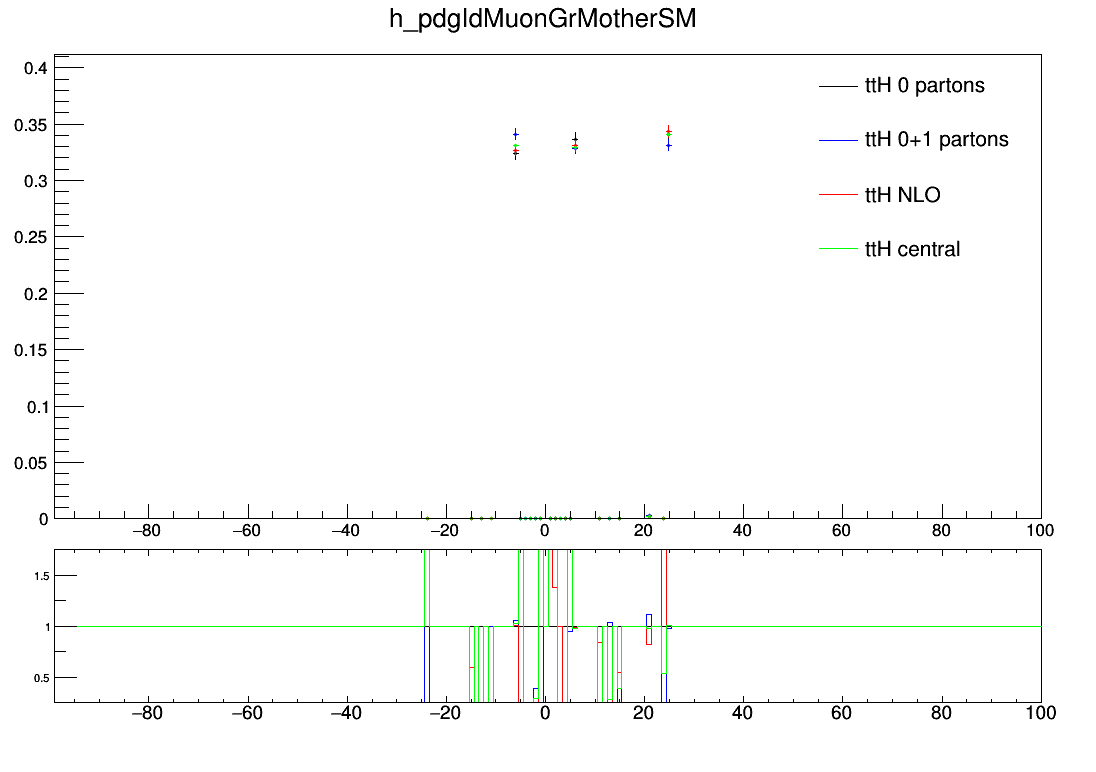Screen dimensions: 1096x772
Task: Click the 0.2 label on upper y-axis
Action: pos(36,294)
